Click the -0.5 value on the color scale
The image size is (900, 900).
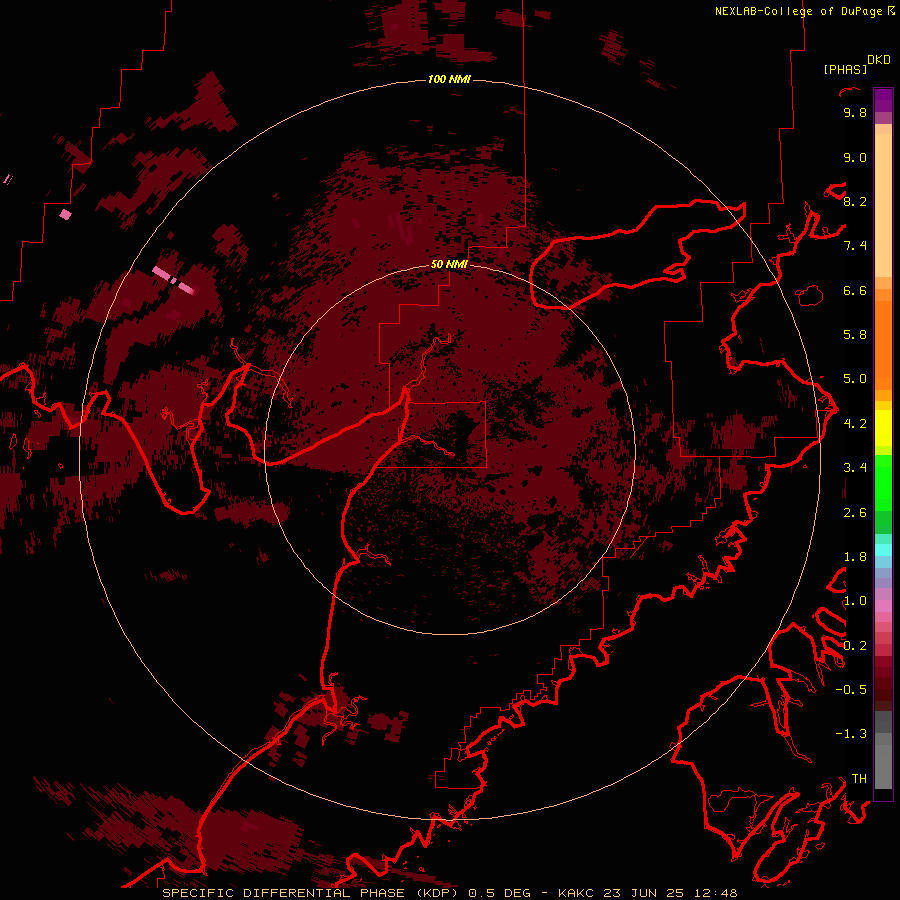pos(851,690)
